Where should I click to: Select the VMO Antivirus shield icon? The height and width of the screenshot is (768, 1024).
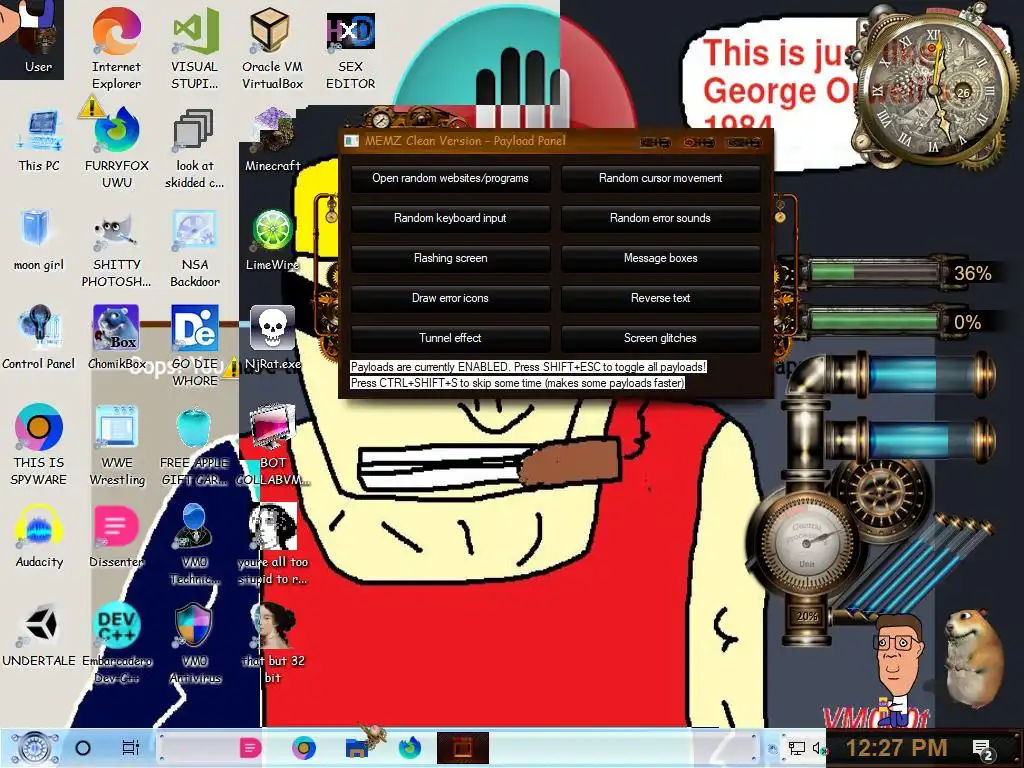click(195, 643)
